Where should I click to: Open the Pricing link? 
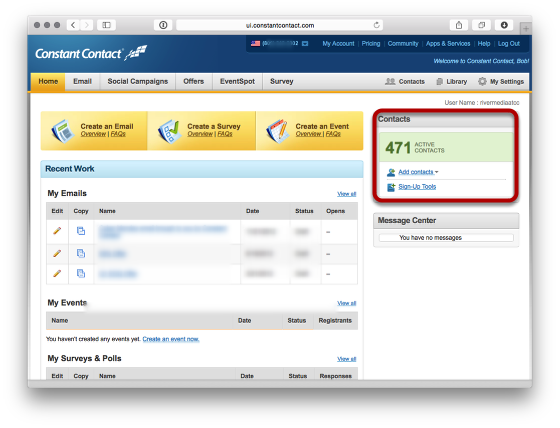371,44
